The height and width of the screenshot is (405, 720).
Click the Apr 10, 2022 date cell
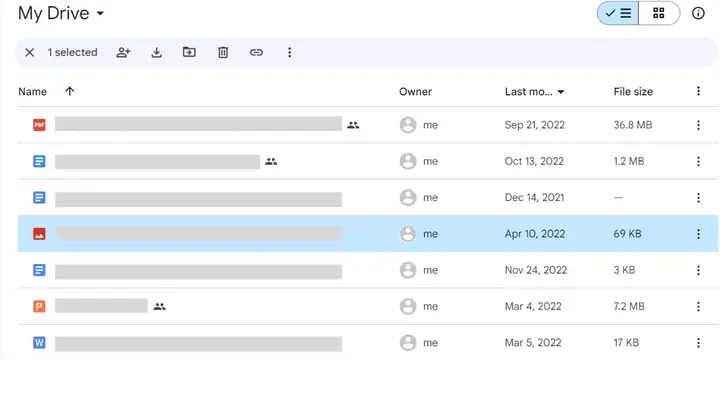click(535, 234)
